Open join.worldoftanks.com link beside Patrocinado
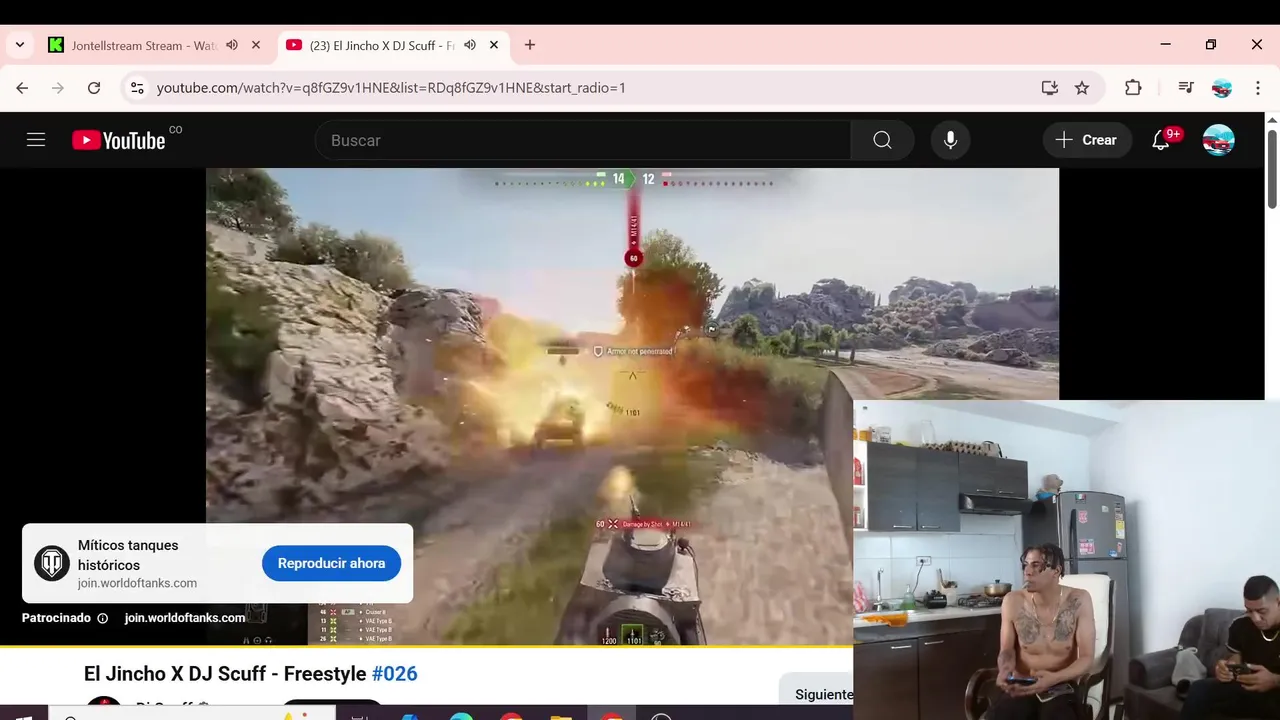1280x720 pixels. 185,618
